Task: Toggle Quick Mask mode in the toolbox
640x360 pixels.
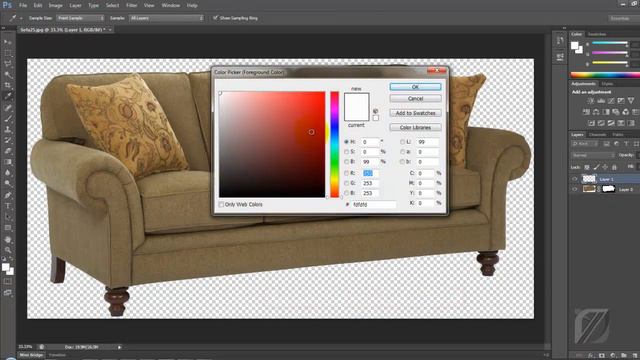Action: pos(8,281)
